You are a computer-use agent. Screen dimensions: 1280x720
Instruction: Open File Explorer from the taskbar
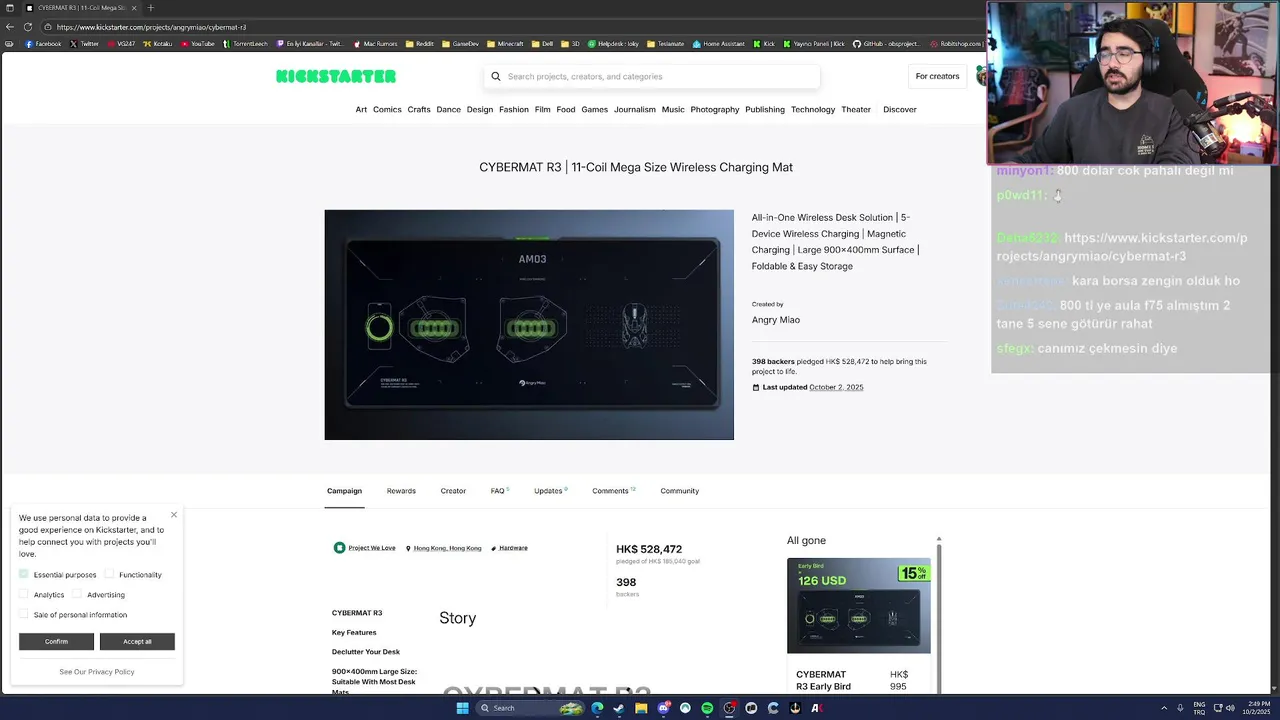641,708
